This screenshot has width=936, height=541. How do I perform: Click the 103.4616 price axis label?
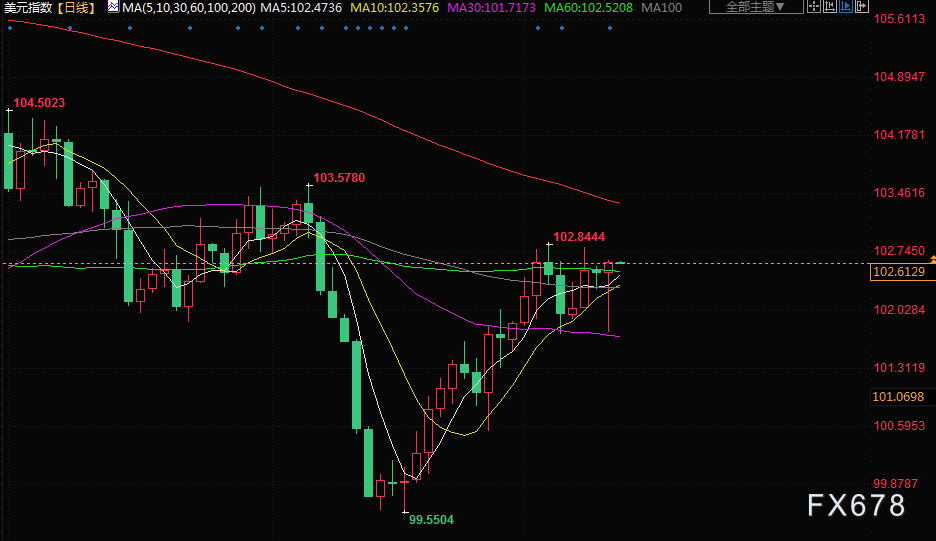(x=900, y=193)
